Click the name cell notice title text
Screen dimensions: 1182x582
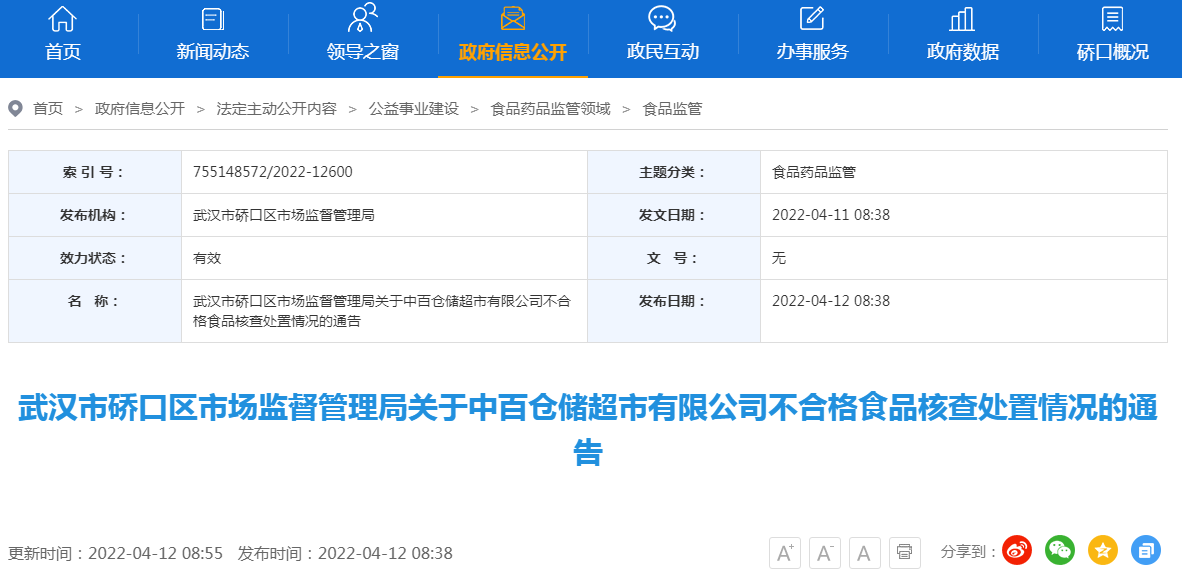click(382, 311)
